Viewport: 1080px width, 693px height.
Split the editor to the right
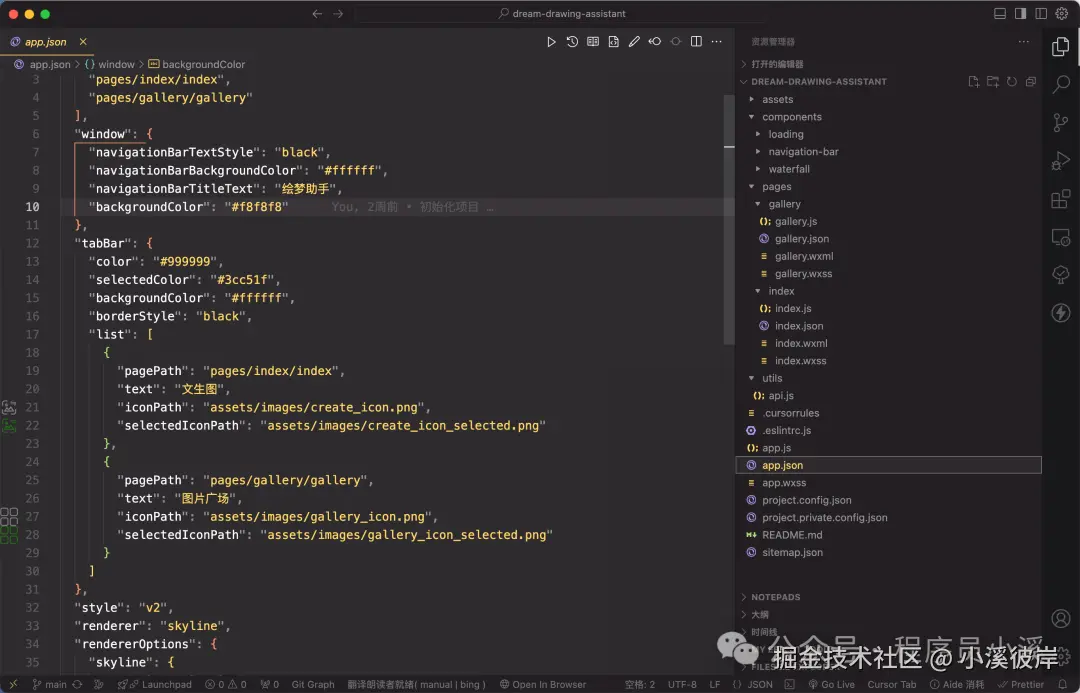coord(696,42)
